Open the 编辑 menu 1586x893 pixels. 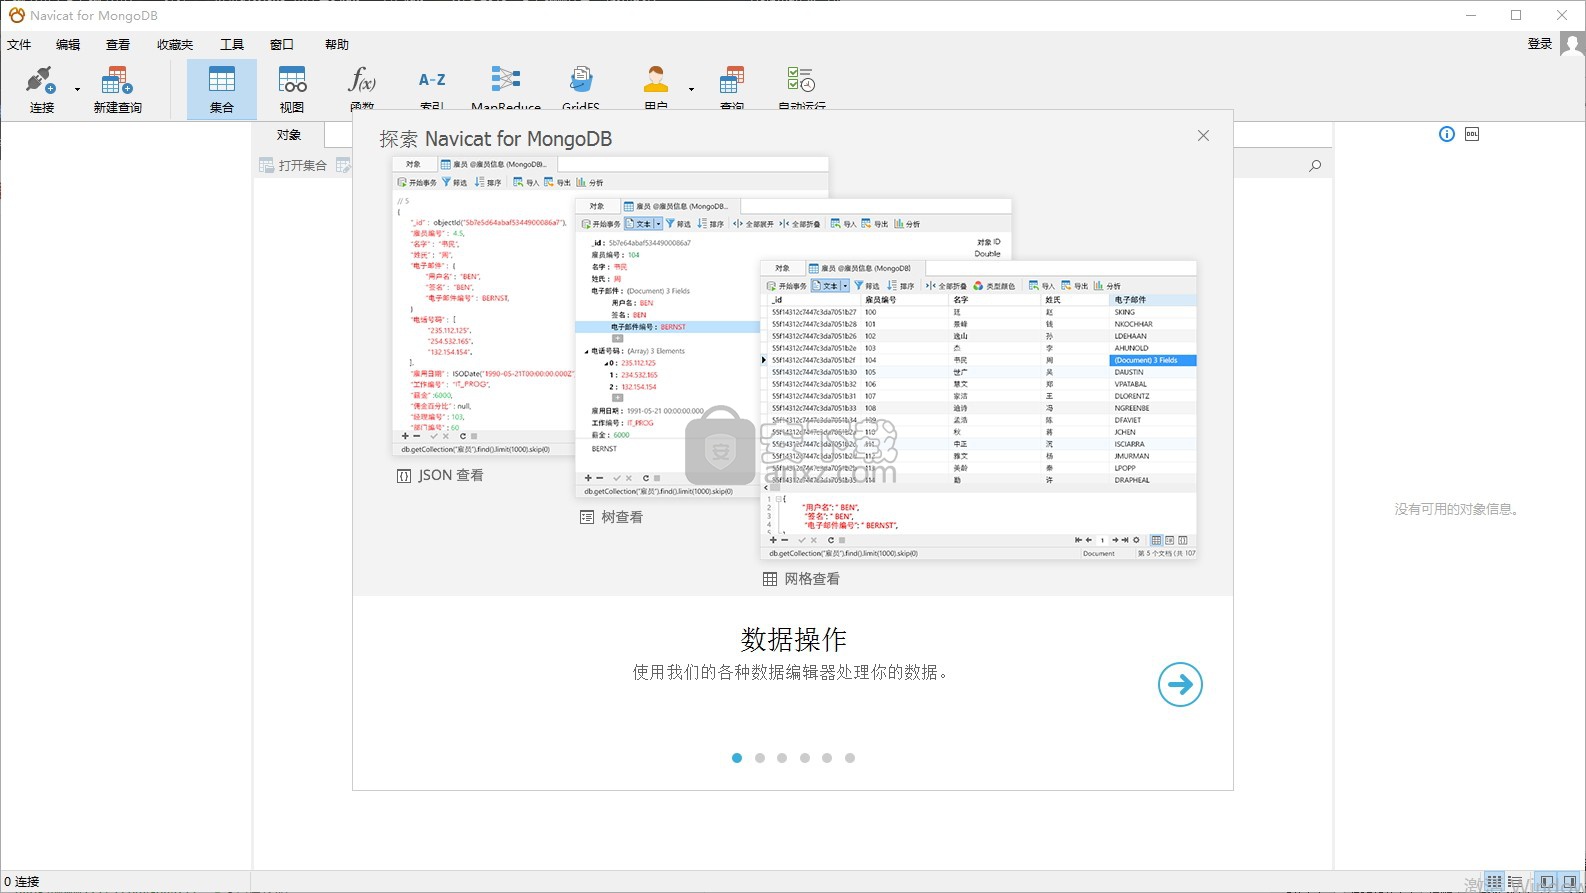pyautogui.click(x=68, y=44)
